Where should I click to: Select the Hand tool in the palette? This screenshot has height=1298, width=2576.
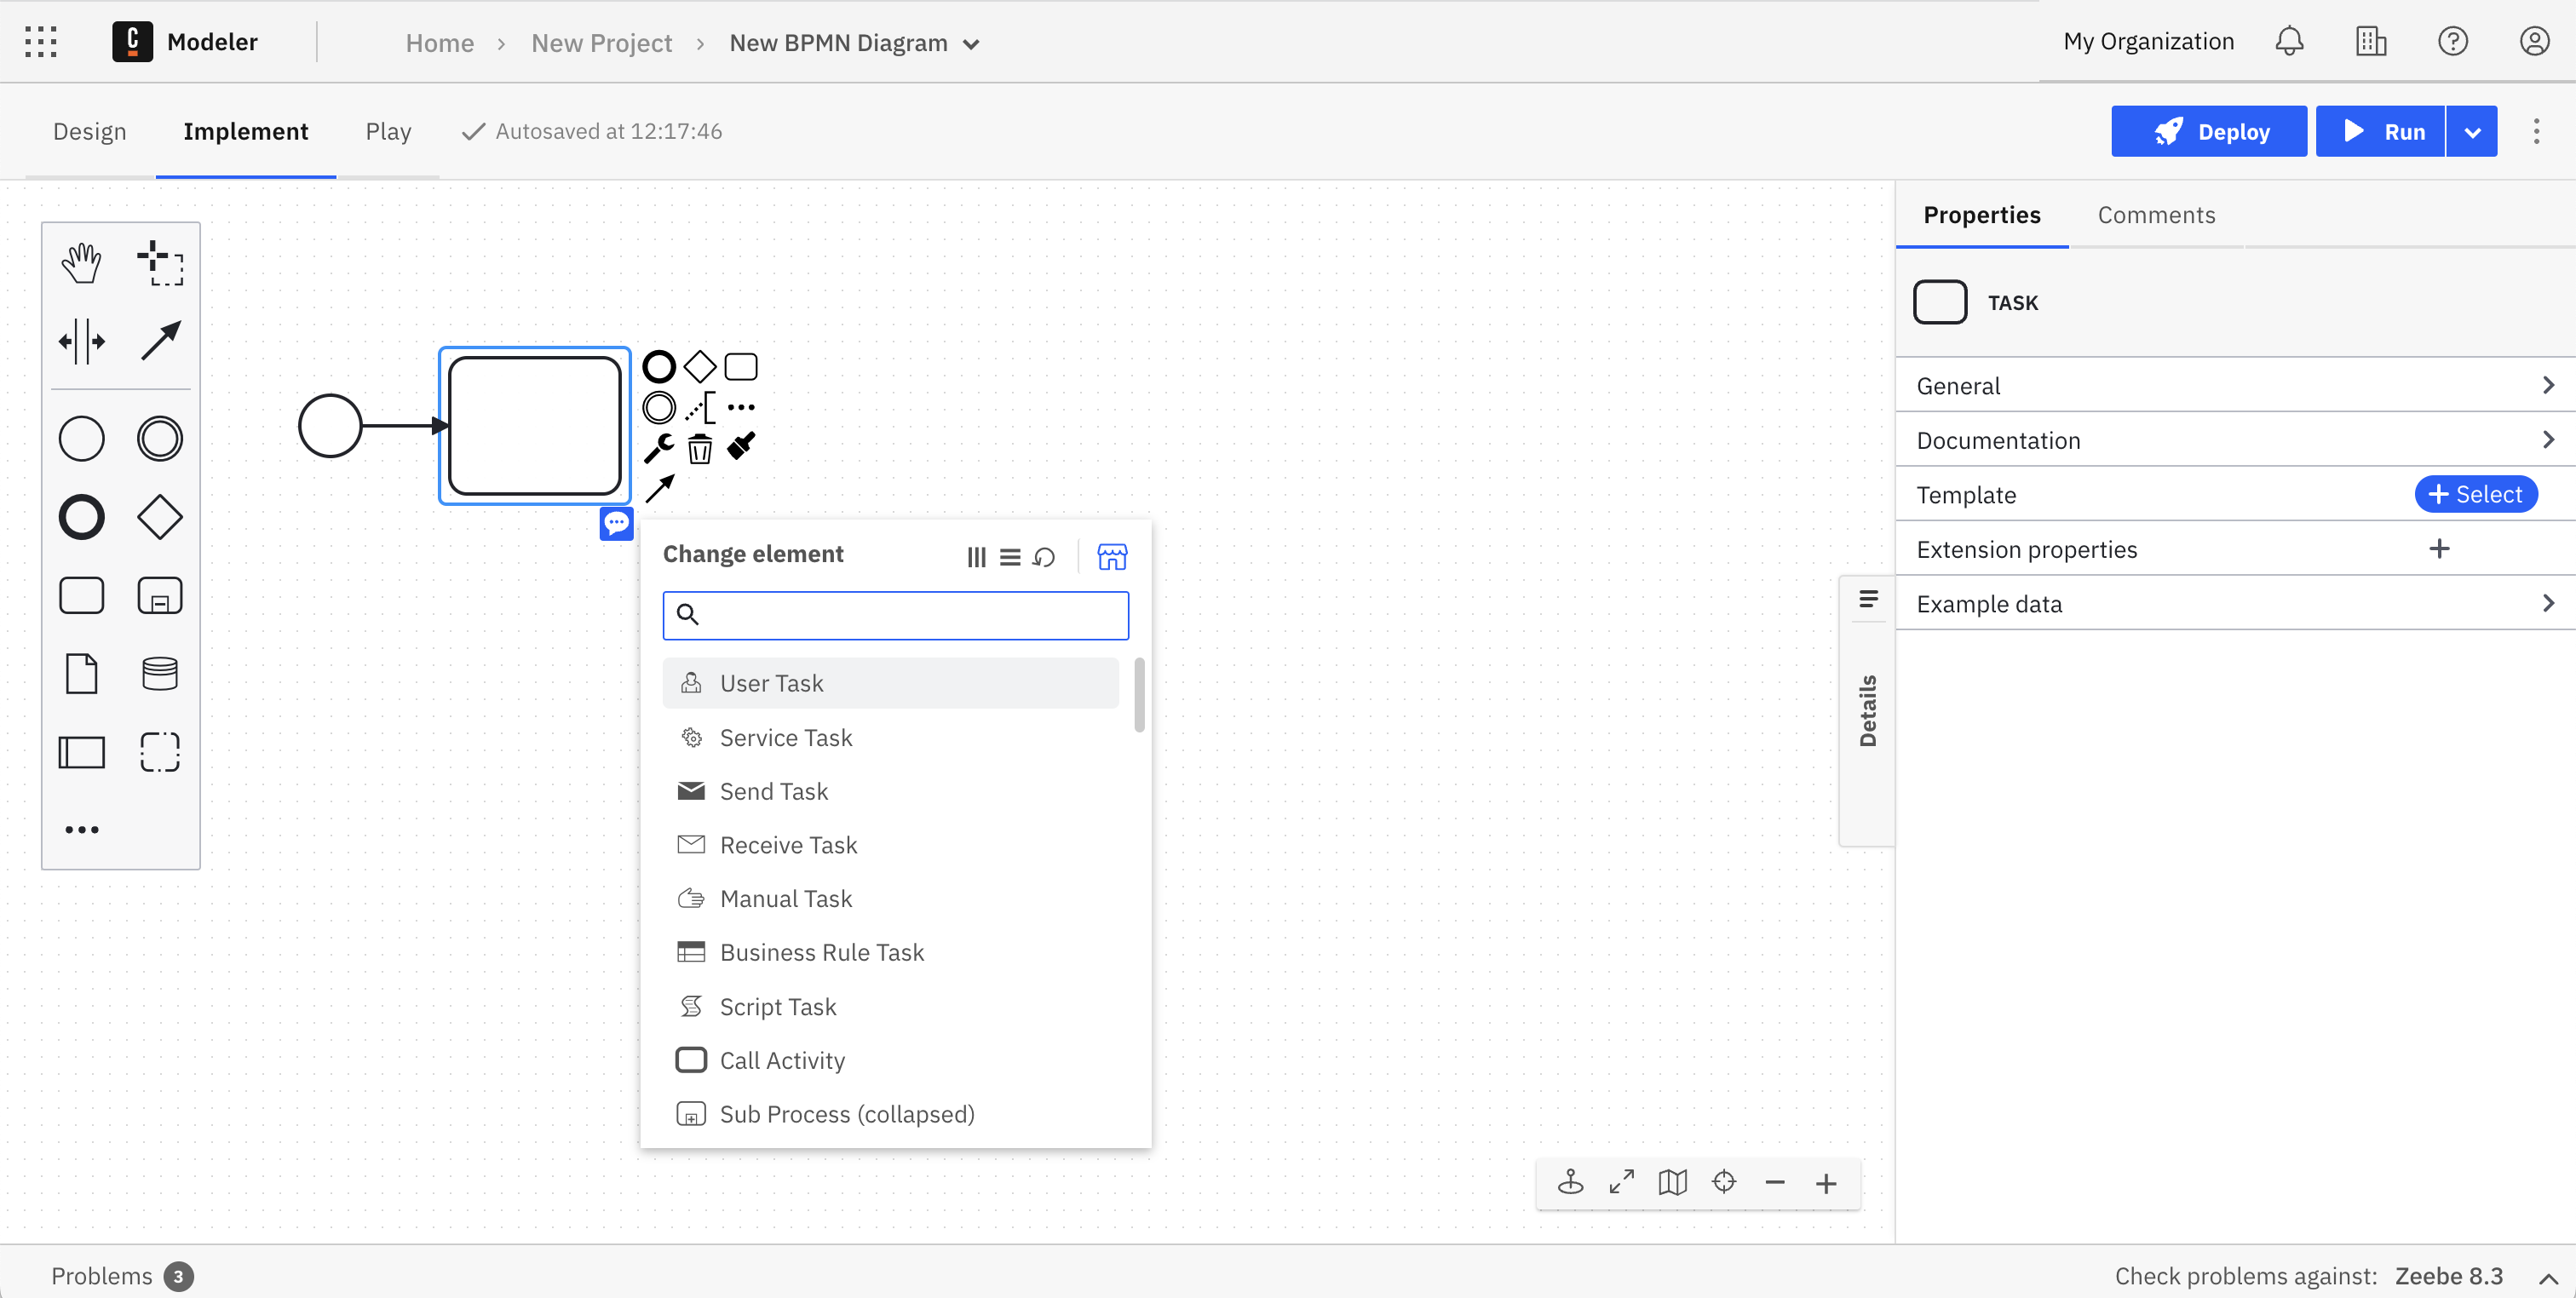(x=81, y=262)
